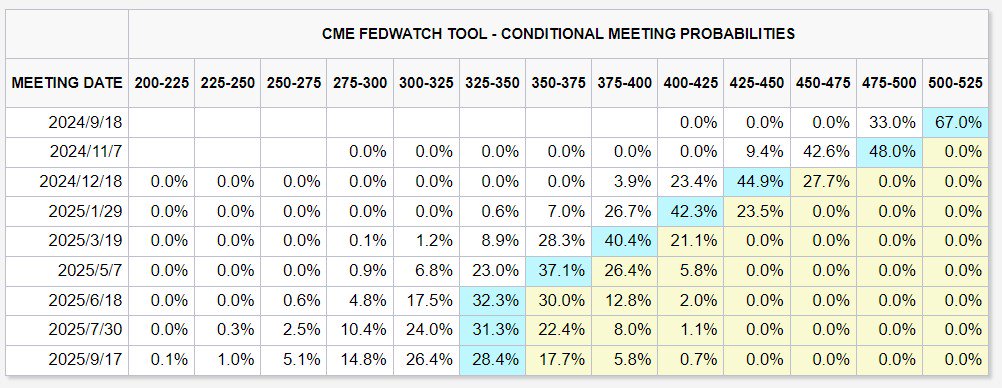Select the 42.3% cell for 2025/1/29

point(690,212)
